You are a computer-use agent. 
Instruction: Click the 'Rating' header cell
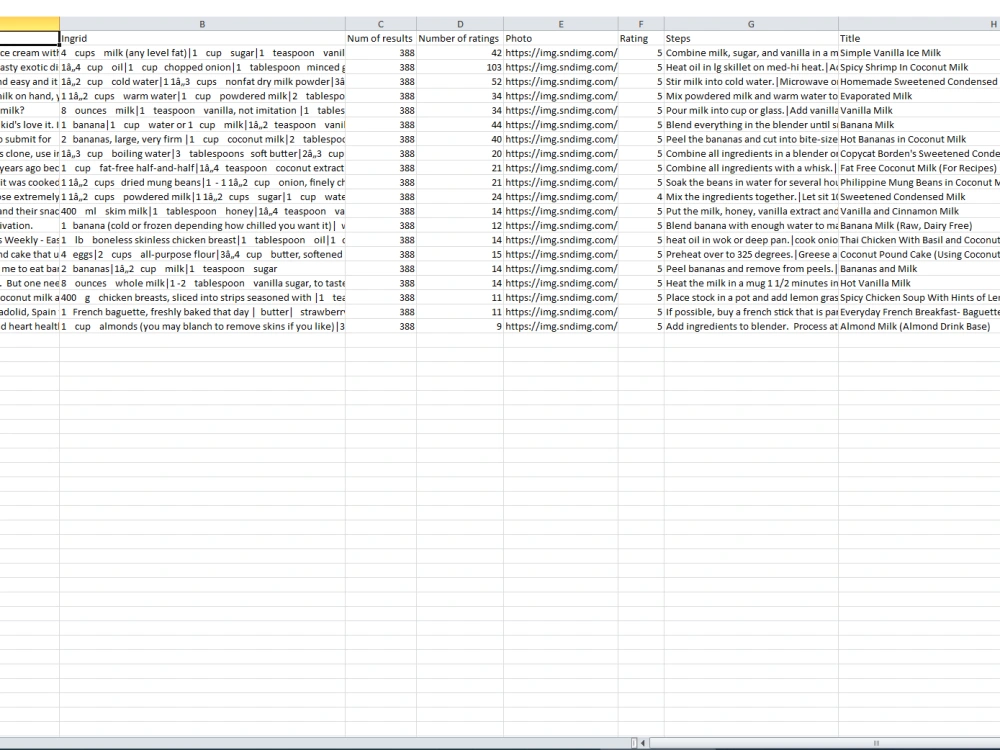point(641,38)
